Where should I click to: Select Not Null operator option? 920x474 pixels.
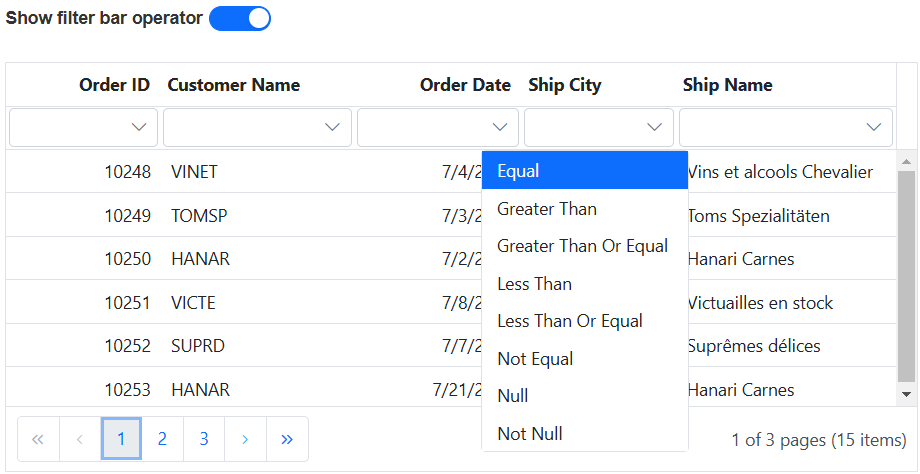coord(530,434)
